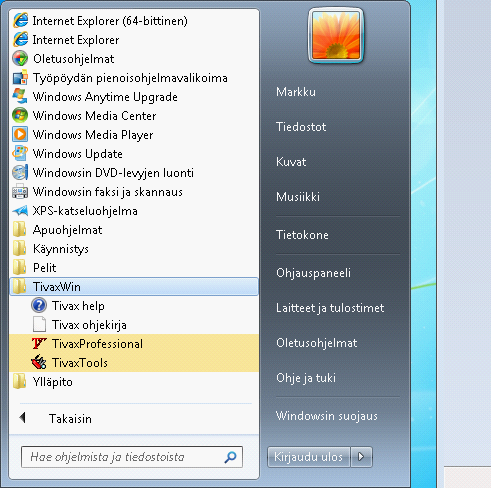Open the Windows Update icon
The width and height of the screenshot is (491, 488).
20,154
